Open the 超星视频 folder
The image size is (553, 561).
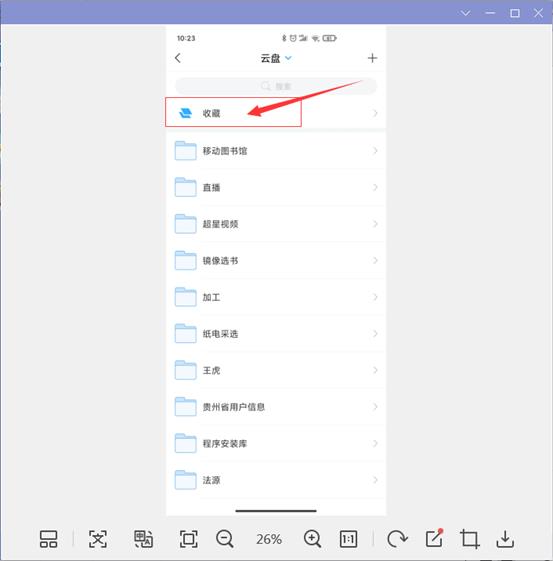(276, 224)
